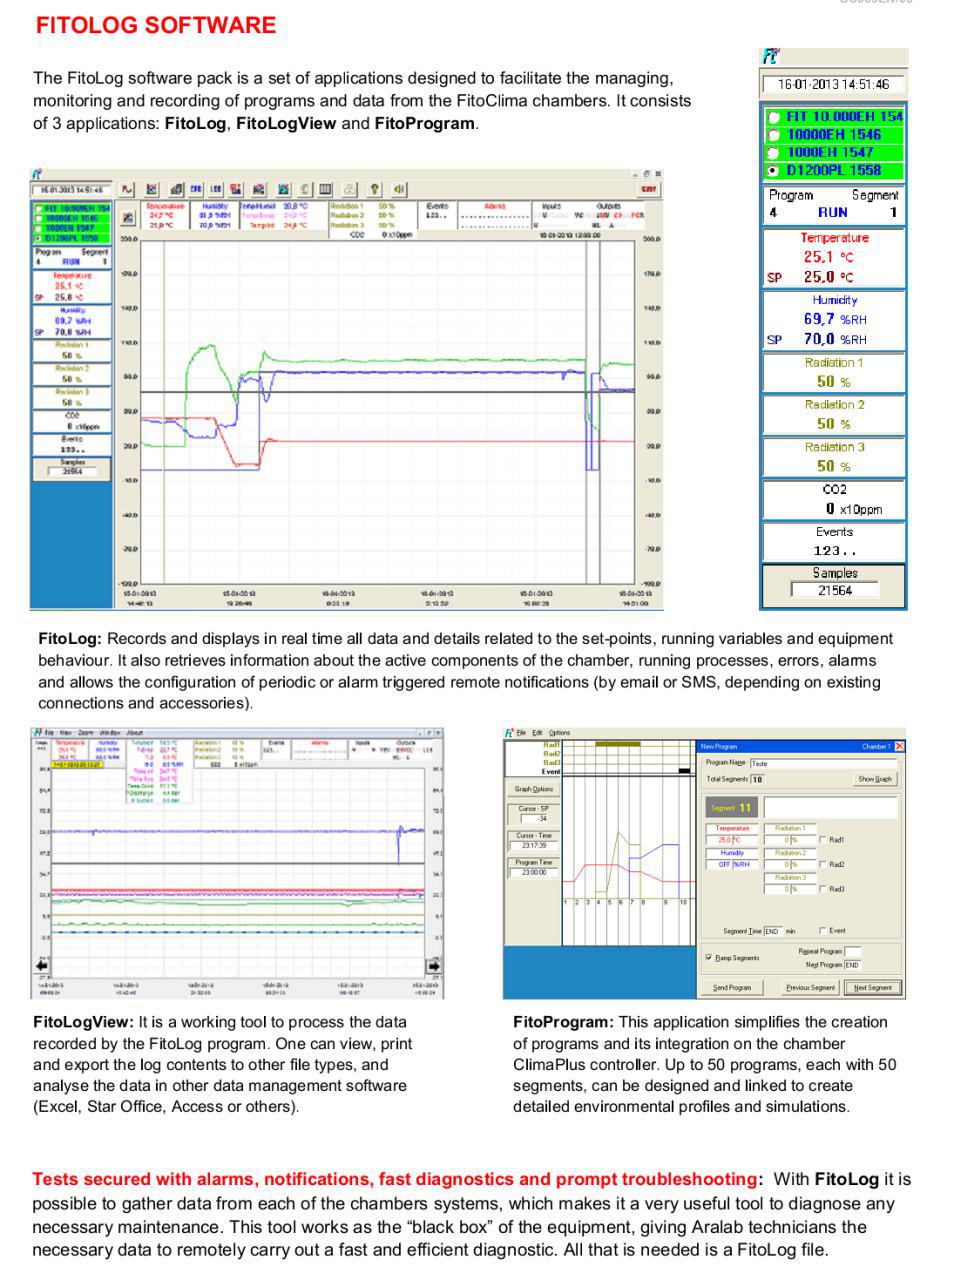Click the red curve icon in FitoLog toolbar
This screenshot has height=1280, width=954.
click(127, 188)
